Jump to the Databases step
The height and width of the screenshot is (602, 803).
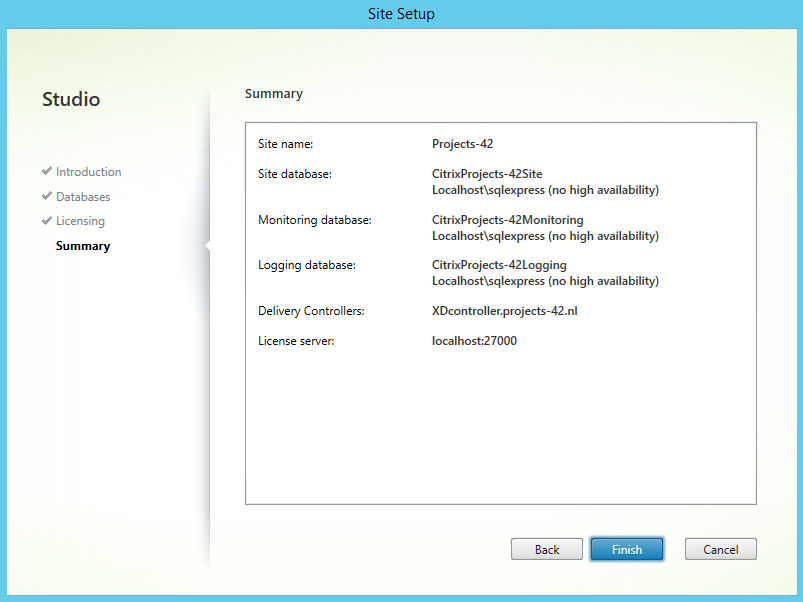pos(83,197)
